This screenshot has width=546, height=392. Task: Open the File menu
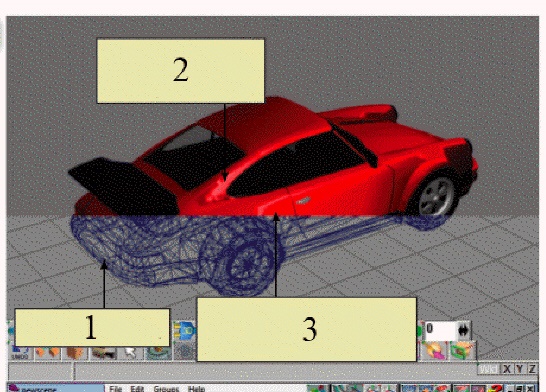(116, 389)
